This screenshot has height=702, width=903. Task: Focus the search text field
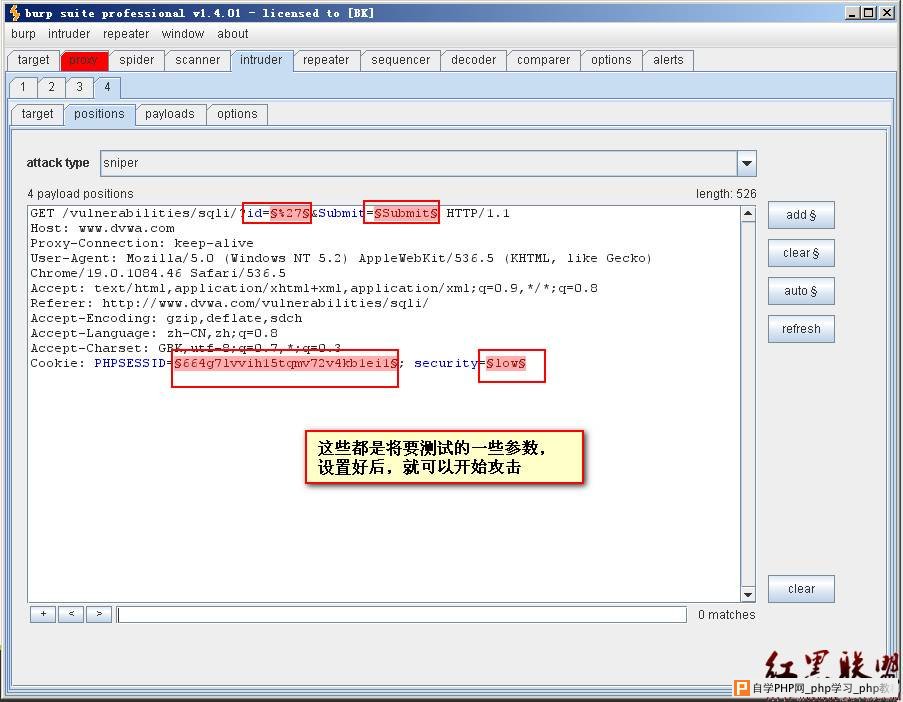click(401, 615)
